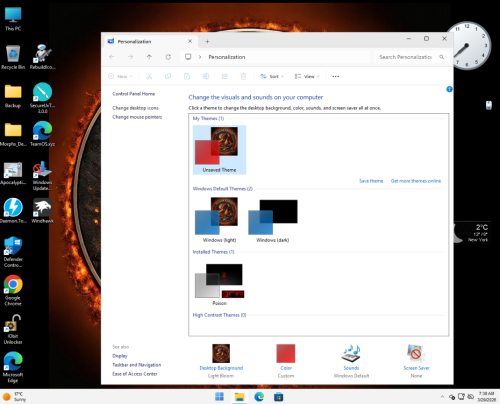
Task: Open File Explorer from taskbar
Action: (239, 397)
